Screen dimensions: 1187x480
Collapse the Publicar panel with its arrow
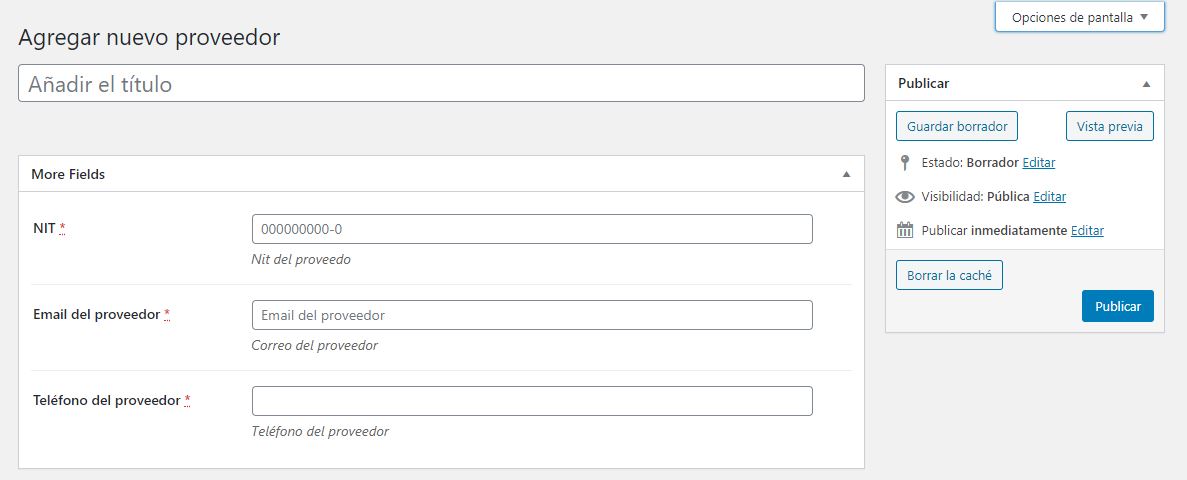tap(1147, 84)
